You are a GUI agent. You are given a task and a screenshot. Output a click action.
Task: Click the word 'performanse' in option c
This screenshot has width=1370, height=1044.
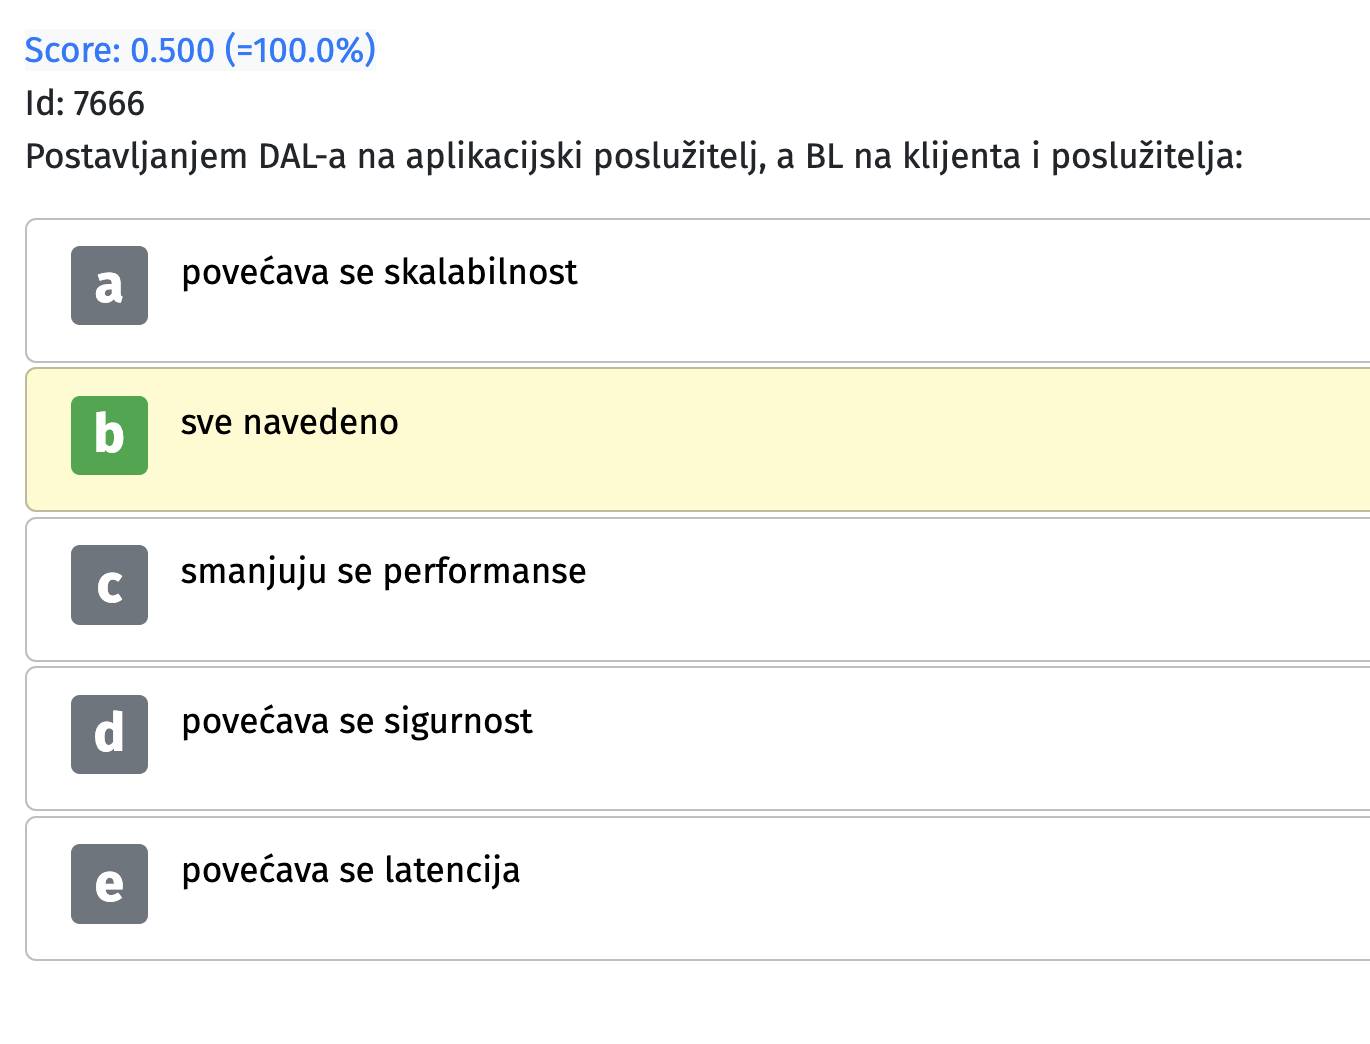pyautogui.click(x=485, y=572)
